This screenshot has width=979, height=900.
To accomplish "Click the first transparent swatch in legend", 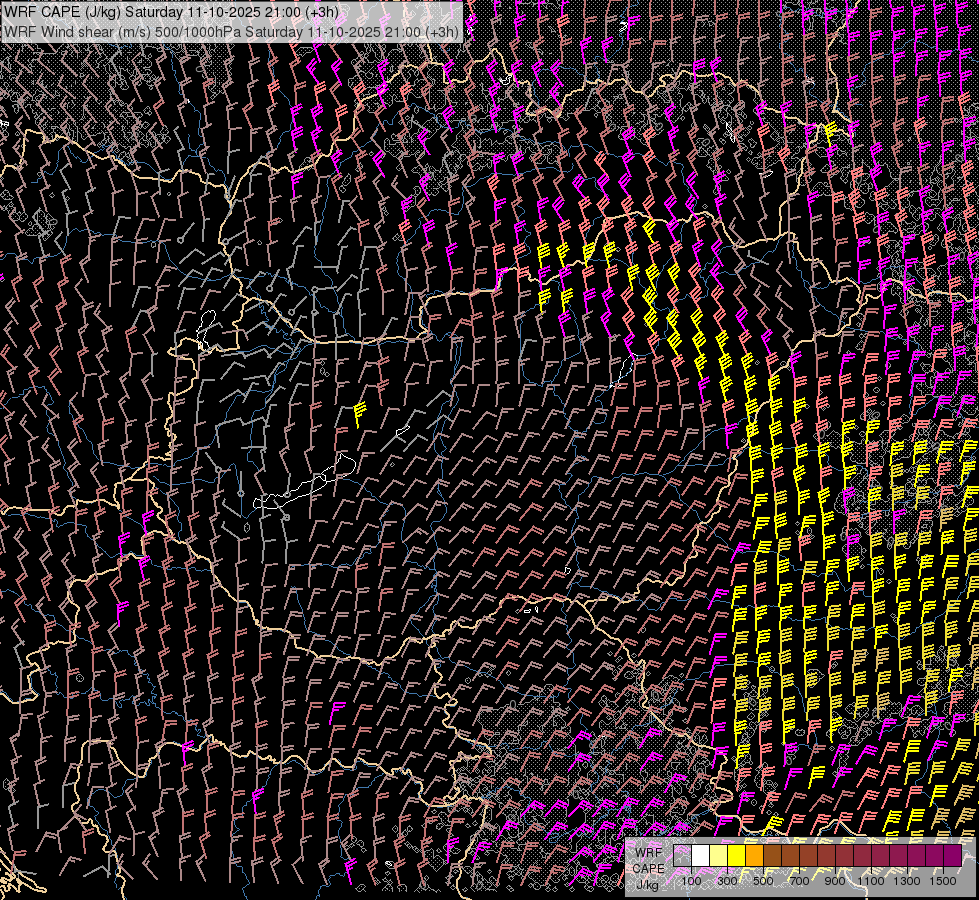I will pyautogui.click(x=682, y=855).
